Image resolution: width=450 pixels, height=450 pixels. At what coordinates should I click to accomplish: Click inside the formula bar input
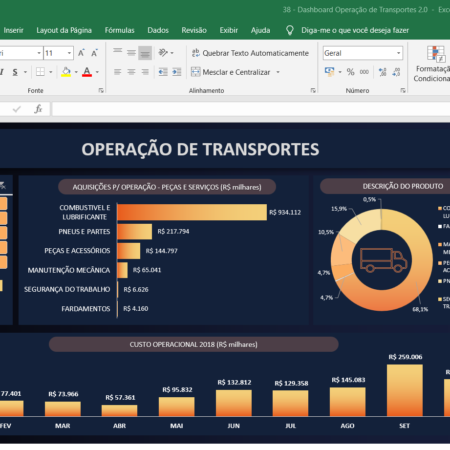pos(251,109)
